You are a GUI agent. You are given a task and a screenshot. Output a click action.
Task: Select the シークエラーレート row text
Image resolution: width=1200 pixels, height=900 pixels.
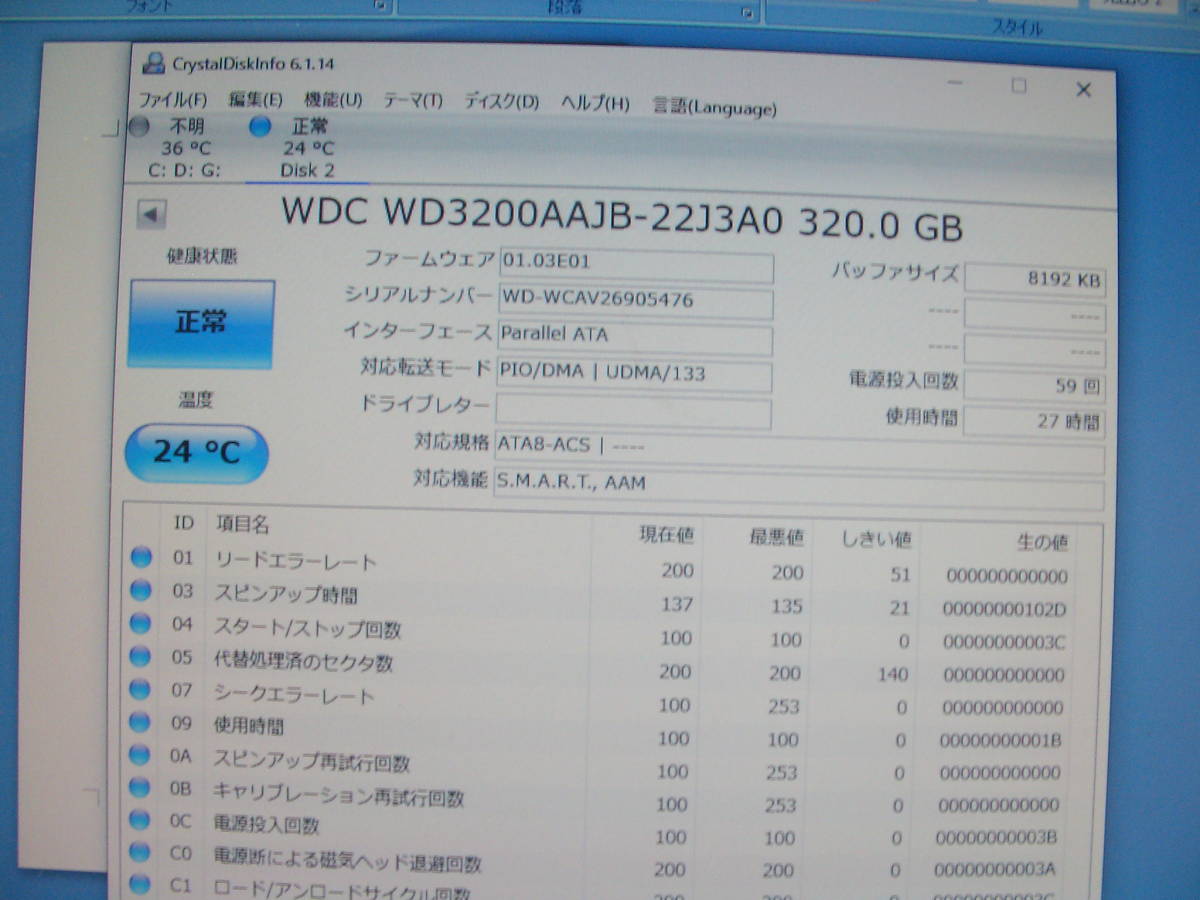coord(294,694)
